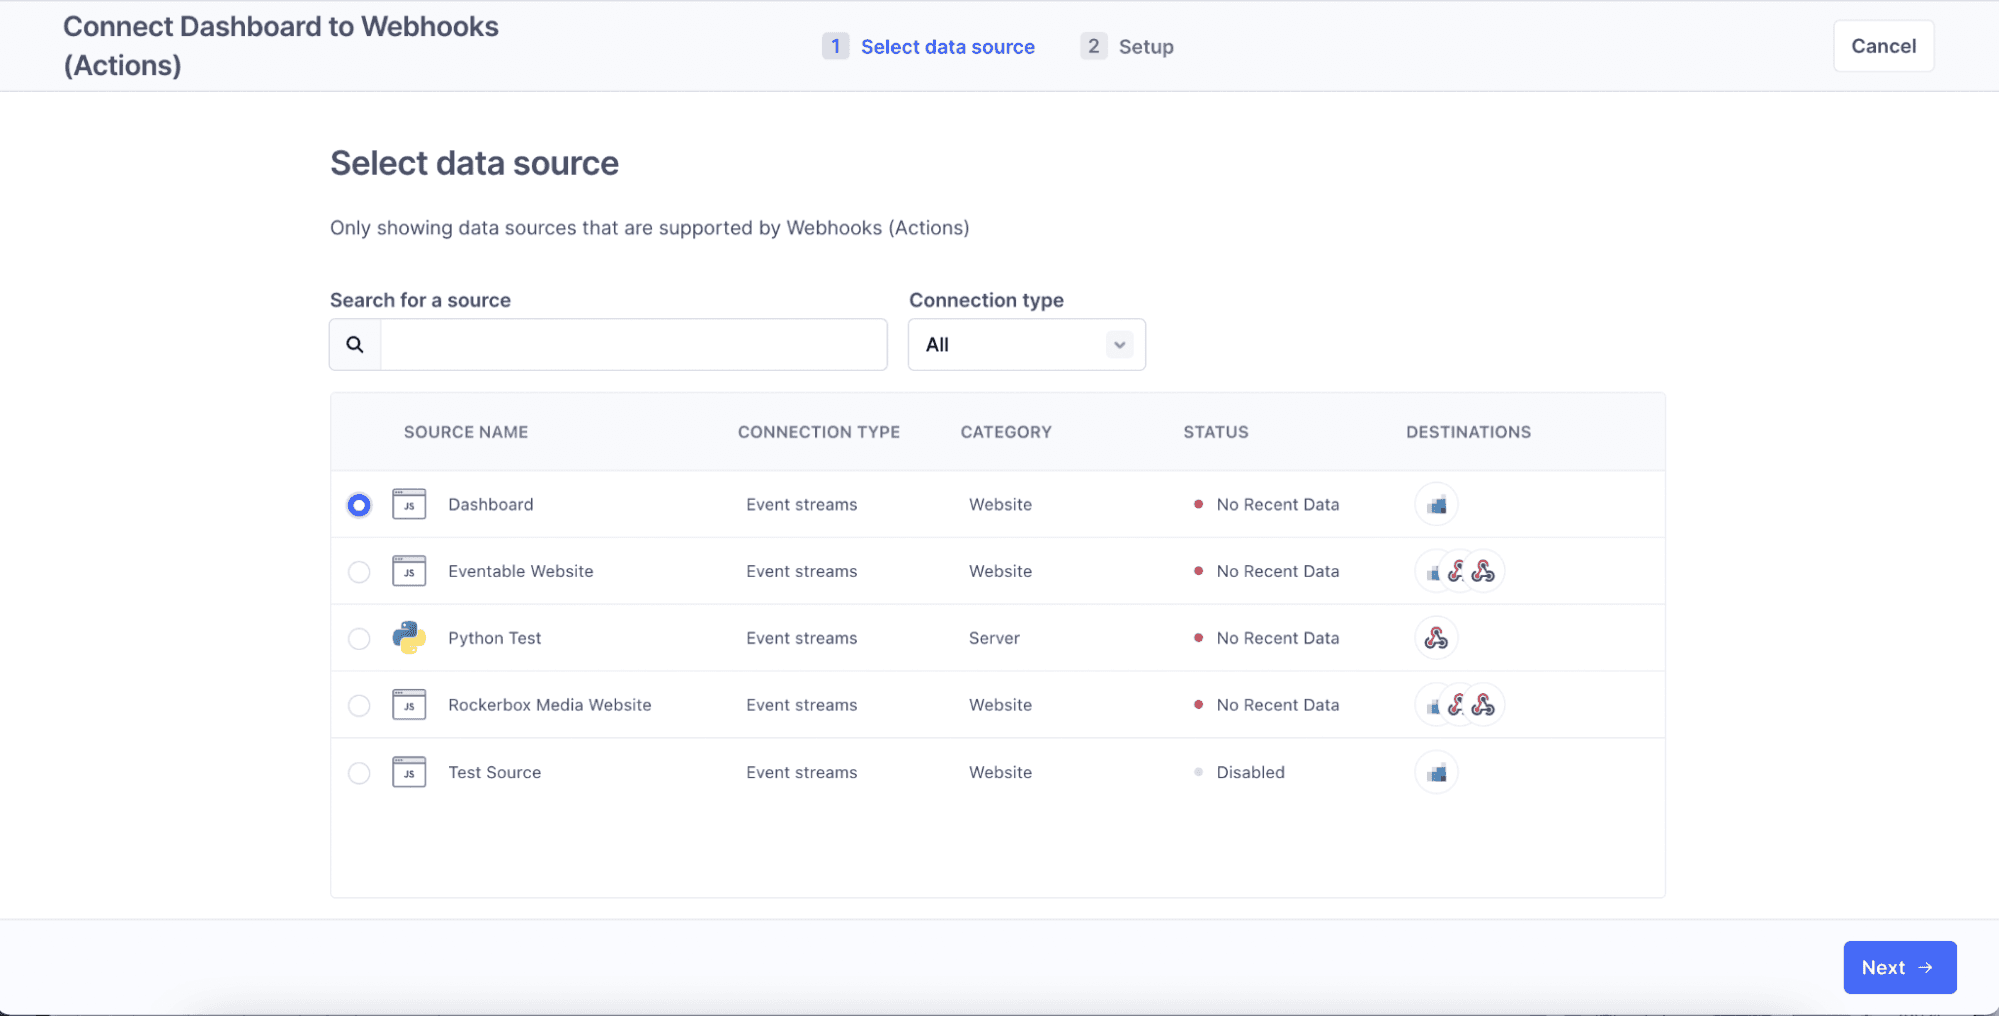The width and height of the screenshot is (1999, 1017).
Task: Click the search magnifier icon
Action: 354,344
